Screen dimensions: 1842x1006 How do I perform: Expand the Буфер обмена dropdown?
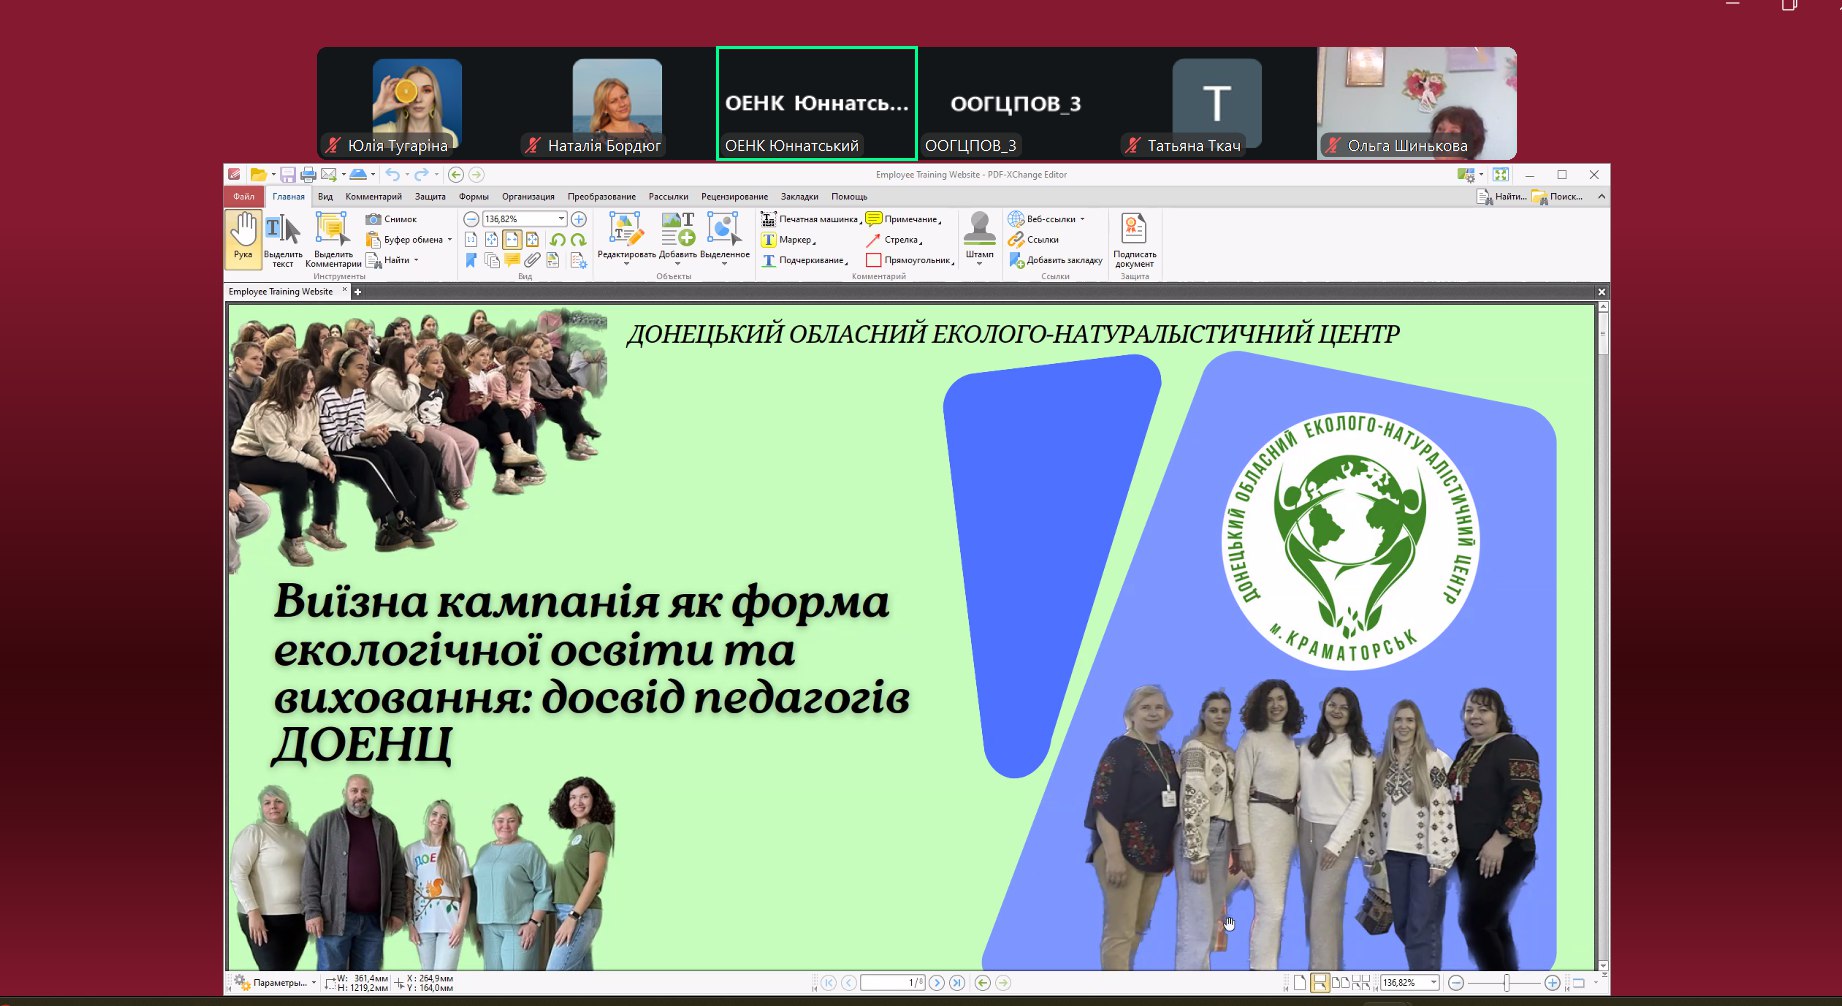click(x=450, y=240)
